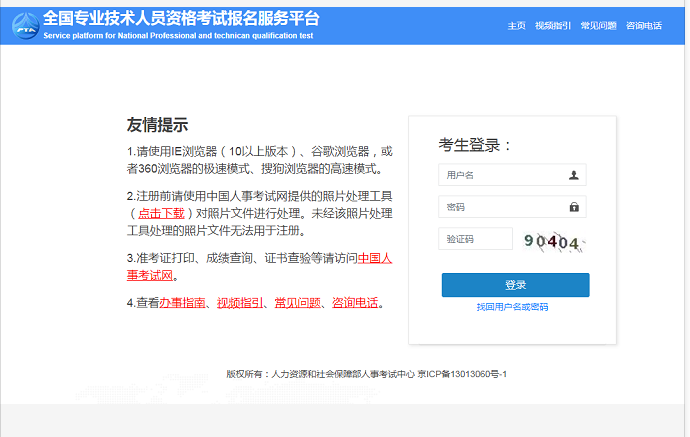Refresh the captcha image 90404

click(x=554, y=241)
